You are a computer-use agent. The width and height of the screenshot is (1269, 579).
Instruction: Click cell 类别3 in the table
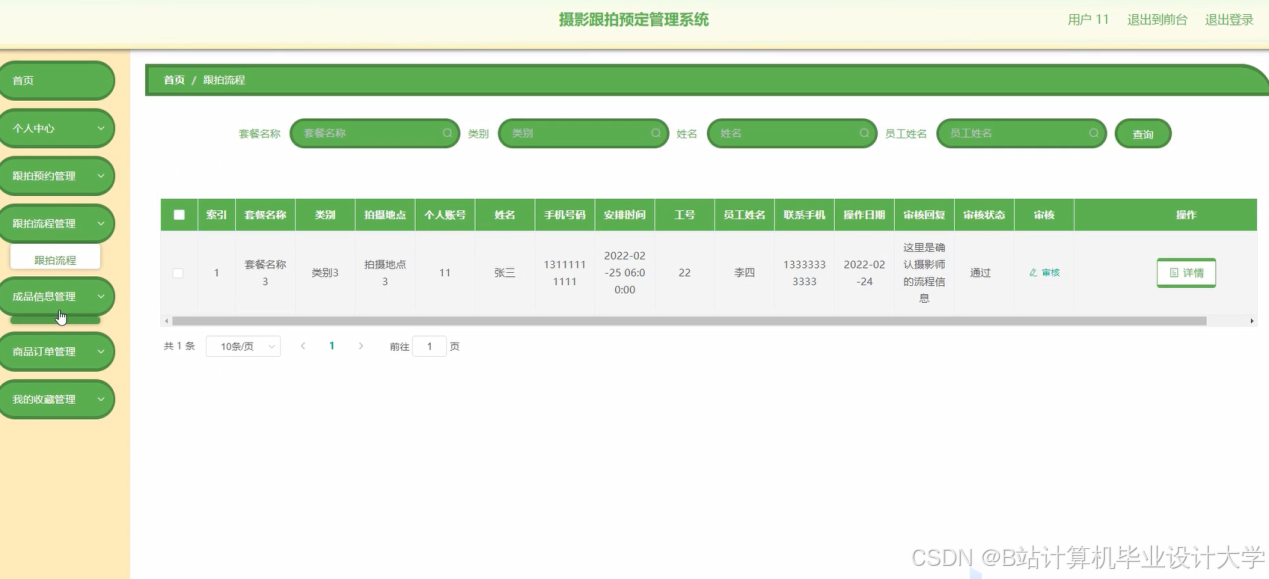pos(325,272)
